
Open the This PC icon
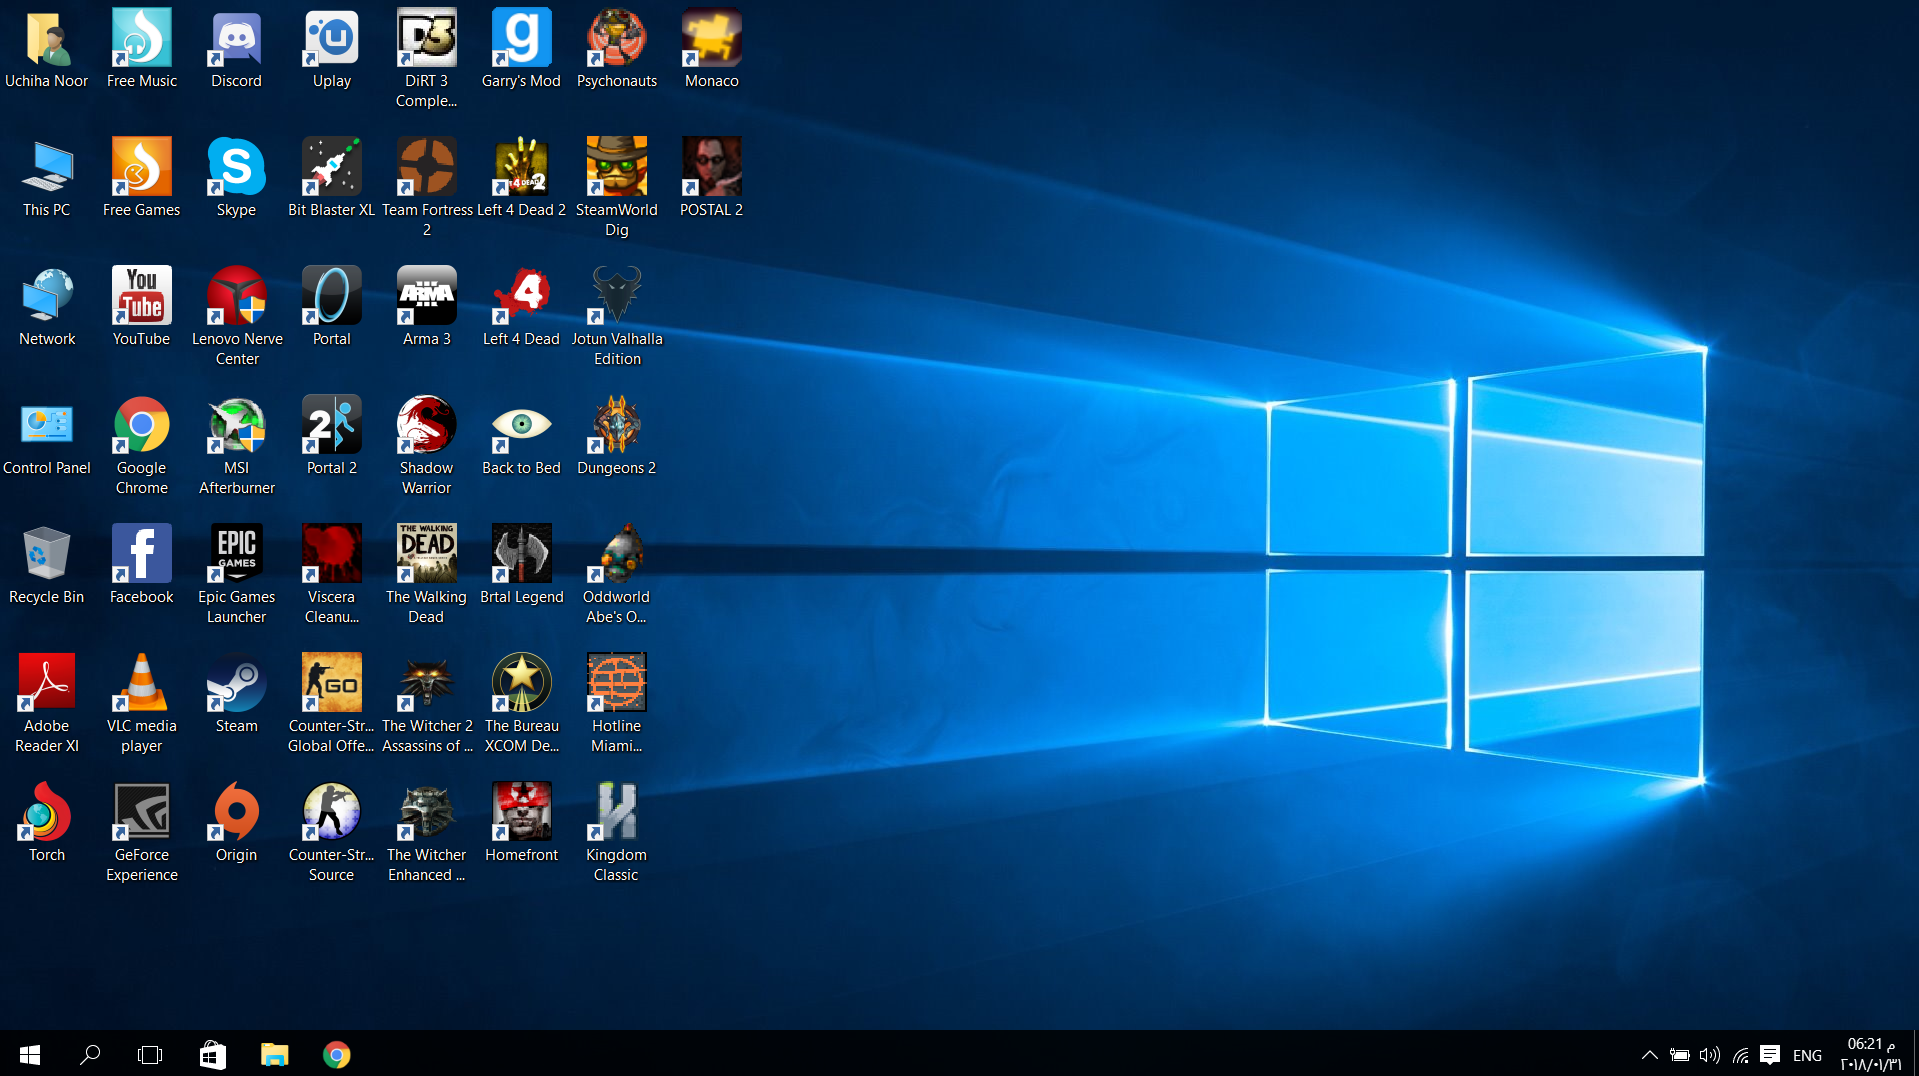pyautogui.click(x=47, y=167)
